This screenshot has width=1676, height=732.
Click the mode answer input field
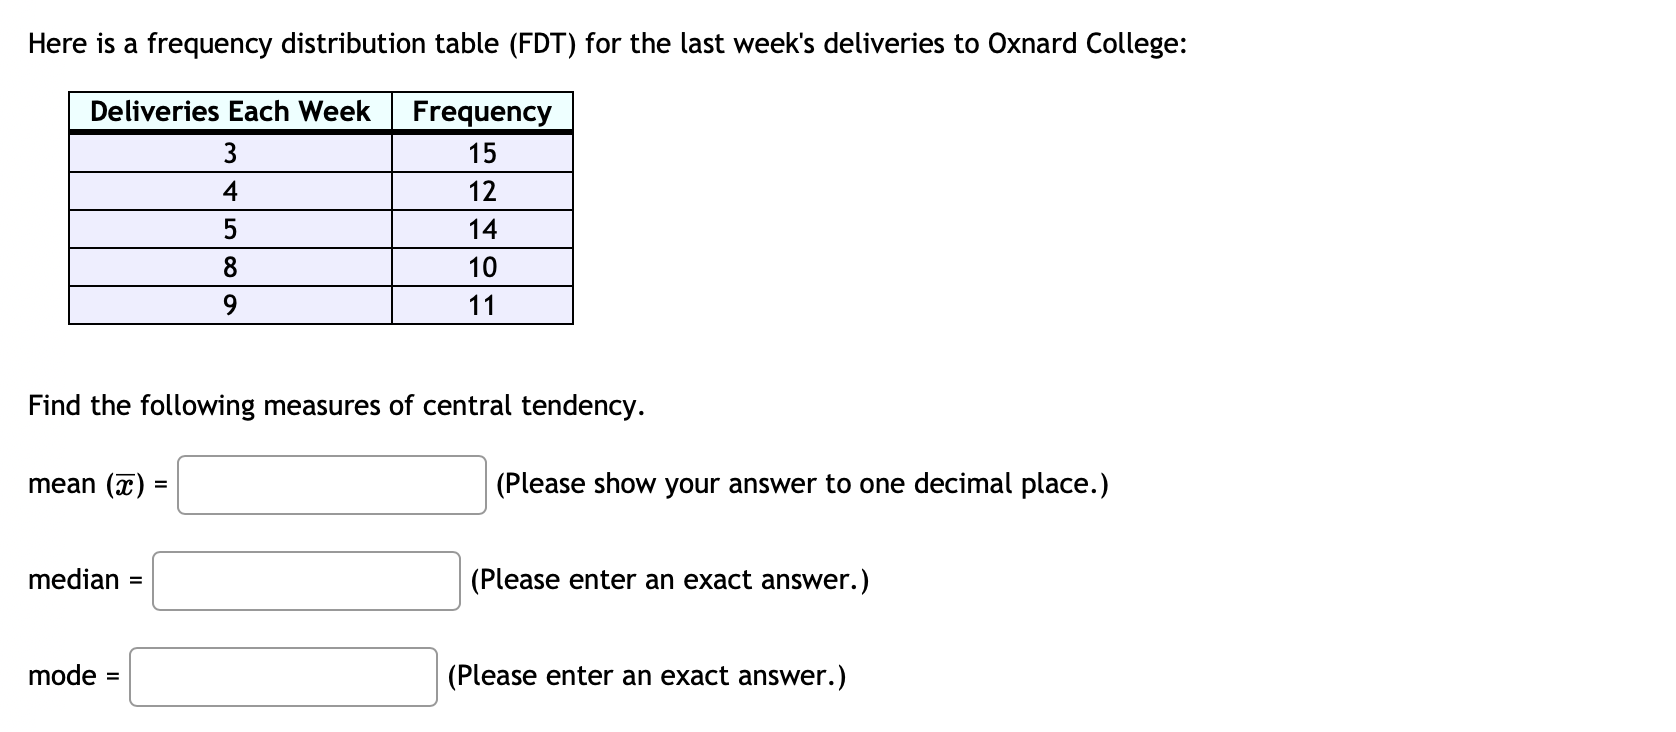(283, 676)
